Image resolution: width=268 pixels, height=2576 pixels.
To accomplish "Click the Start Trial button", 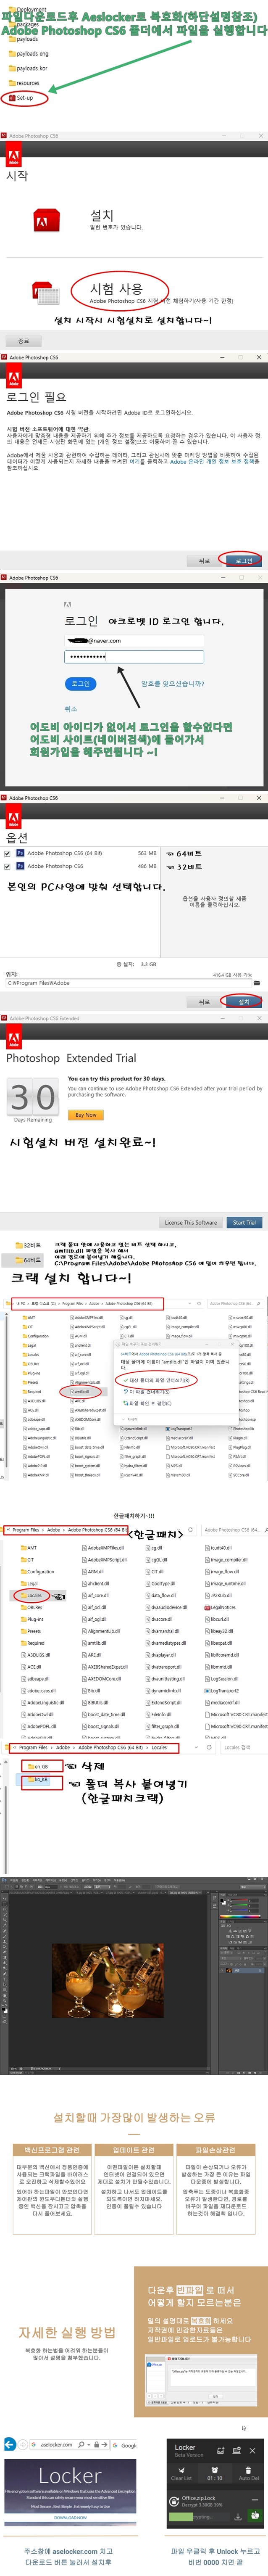I will pos(244,1222).
